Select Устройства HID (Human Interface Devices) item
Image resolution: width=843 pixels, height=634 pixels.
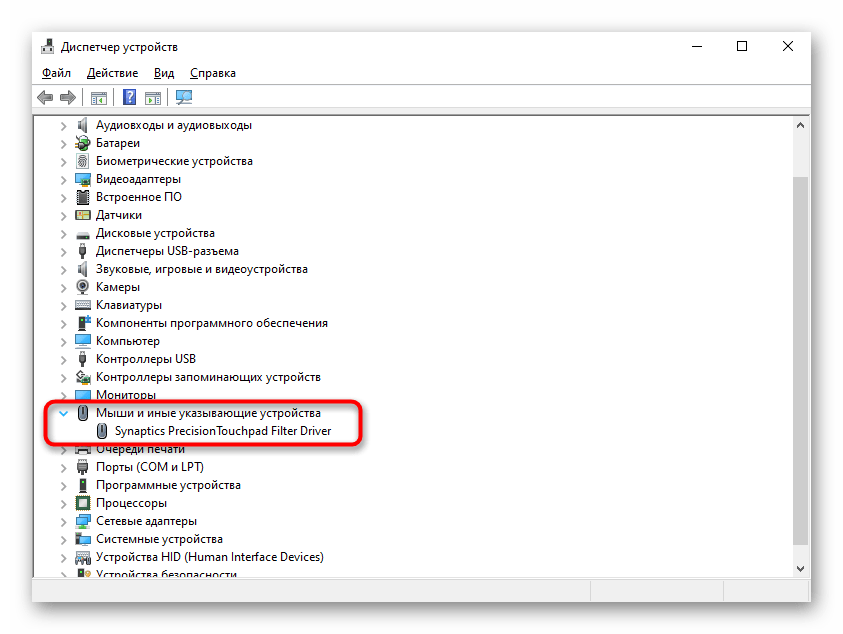coord(210,557)
